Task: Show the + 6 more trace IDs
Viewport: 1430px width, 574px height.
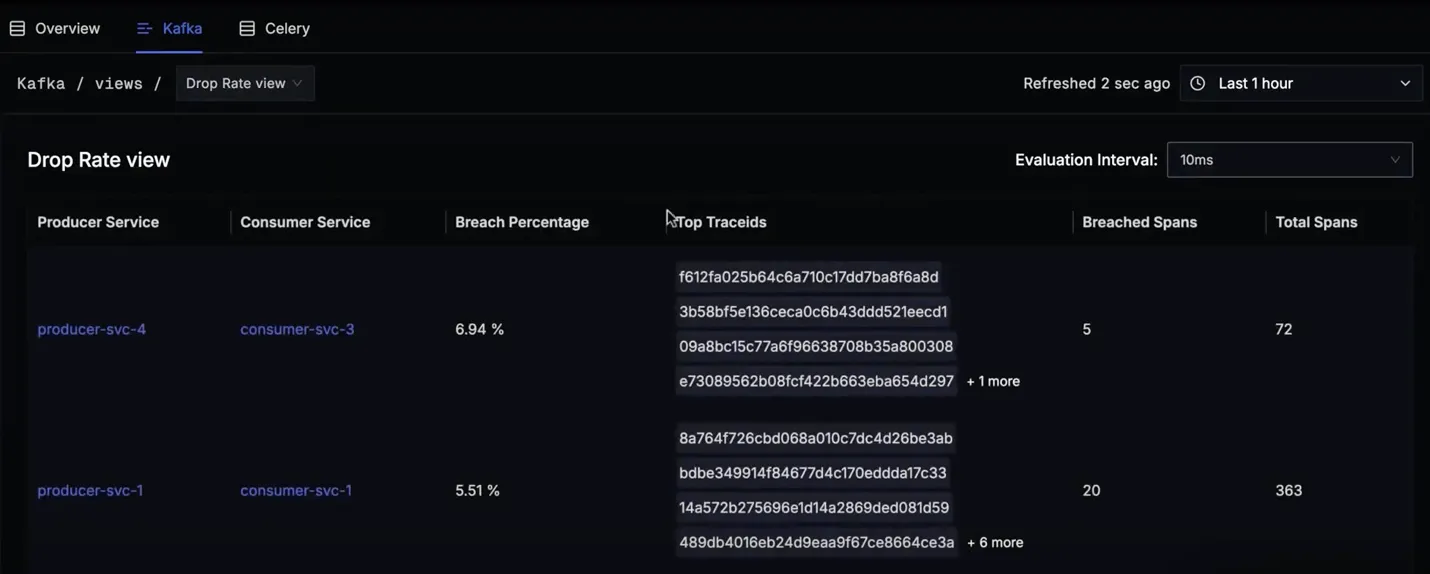Action: [x=995, y=542]
